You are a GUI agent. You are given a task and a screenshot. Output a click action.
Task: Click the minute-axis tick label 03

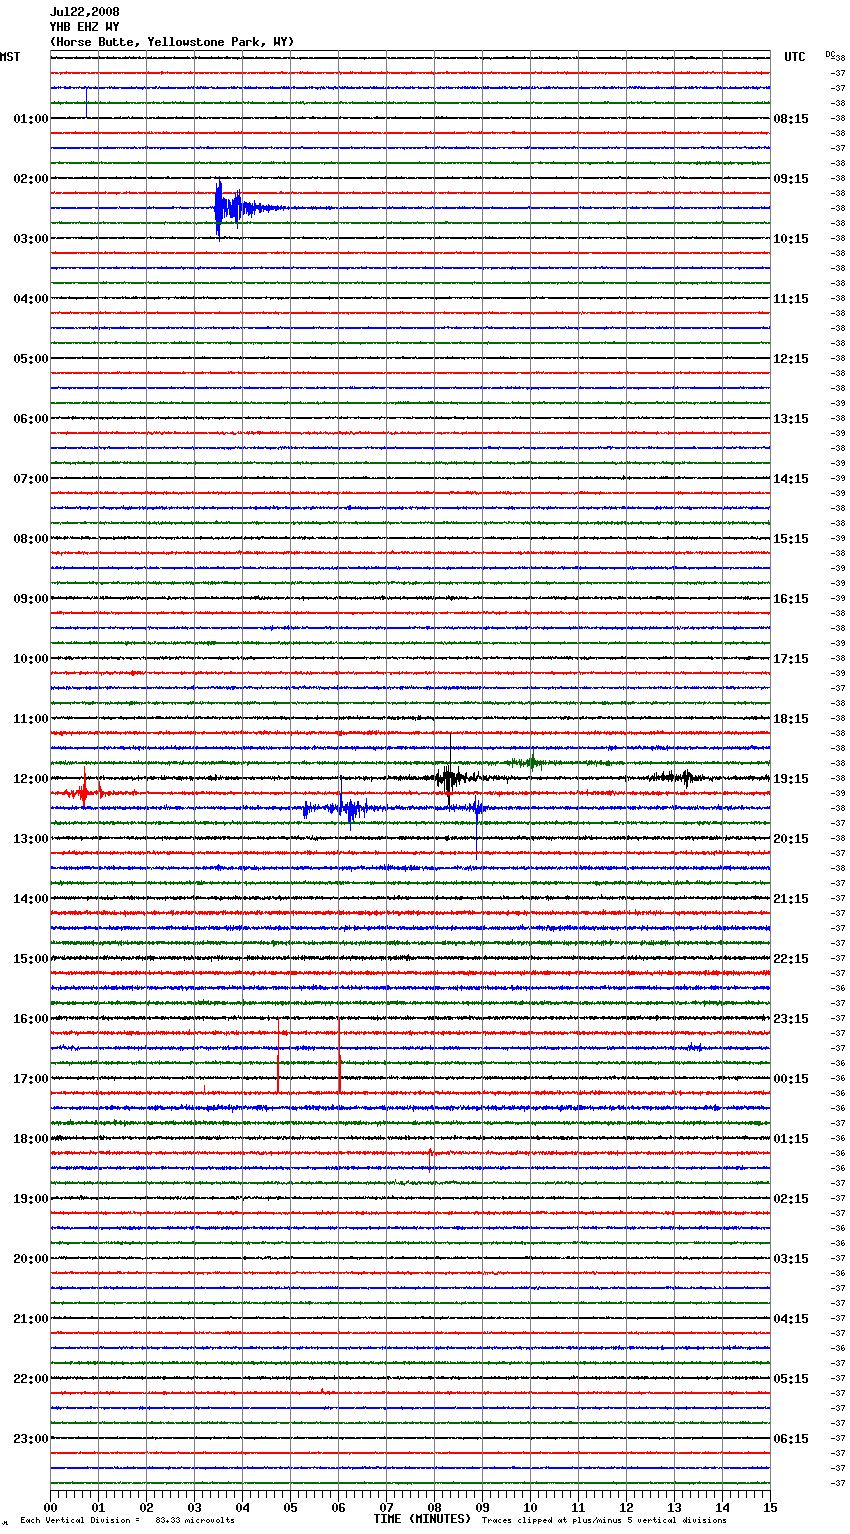[x=195, y=1508]
